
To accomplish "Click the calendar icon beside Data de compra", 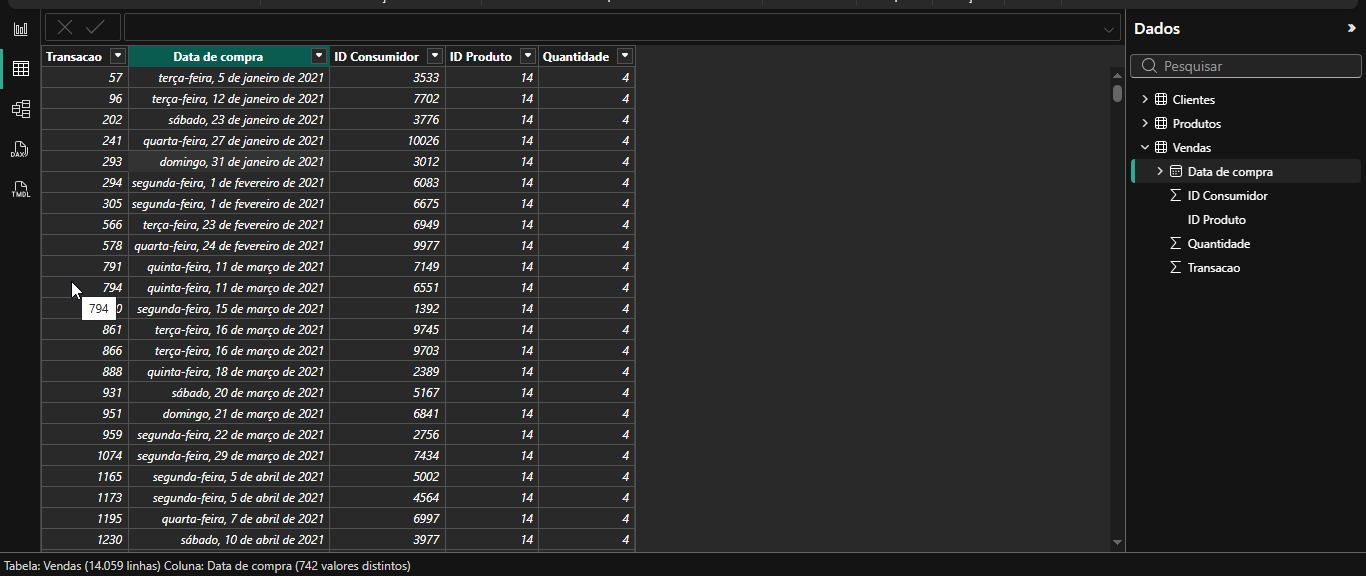I will pyautogui.click(x=1176, y=172).
